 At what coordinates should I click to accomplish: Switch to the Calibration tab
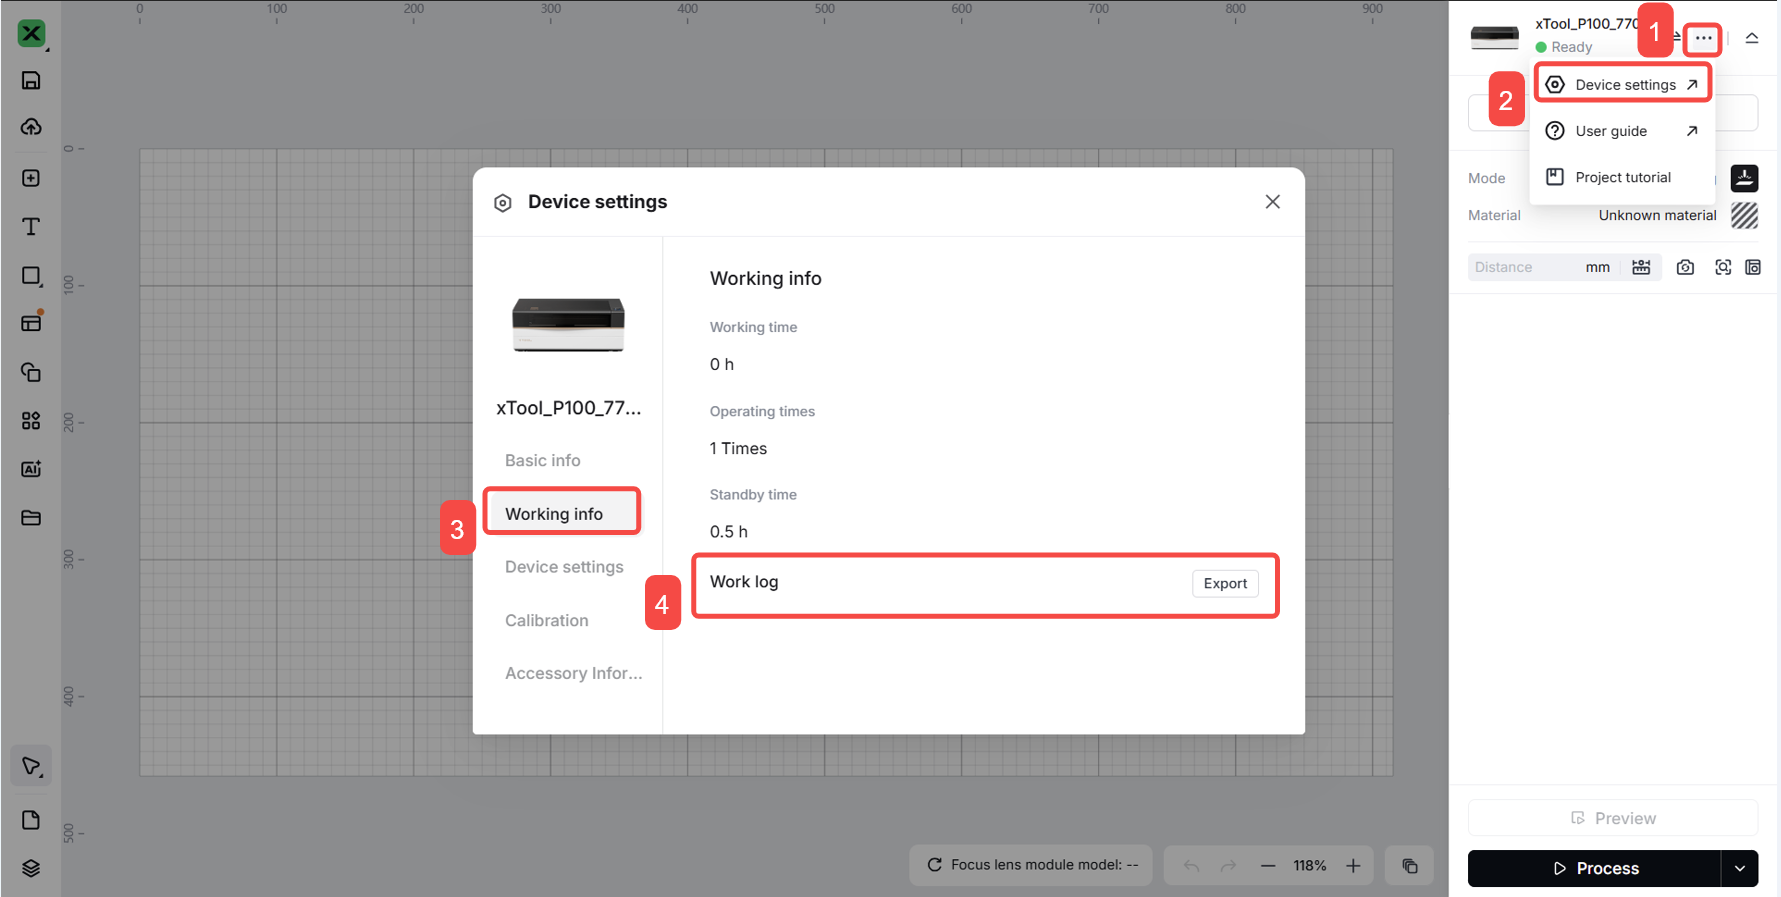click(546, 620)
